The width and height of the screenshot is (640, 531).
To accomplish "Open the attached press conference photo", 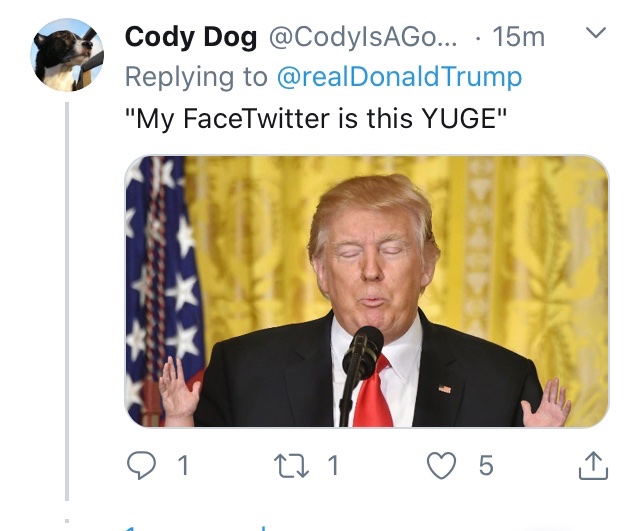I will click(x=366, y=291).
